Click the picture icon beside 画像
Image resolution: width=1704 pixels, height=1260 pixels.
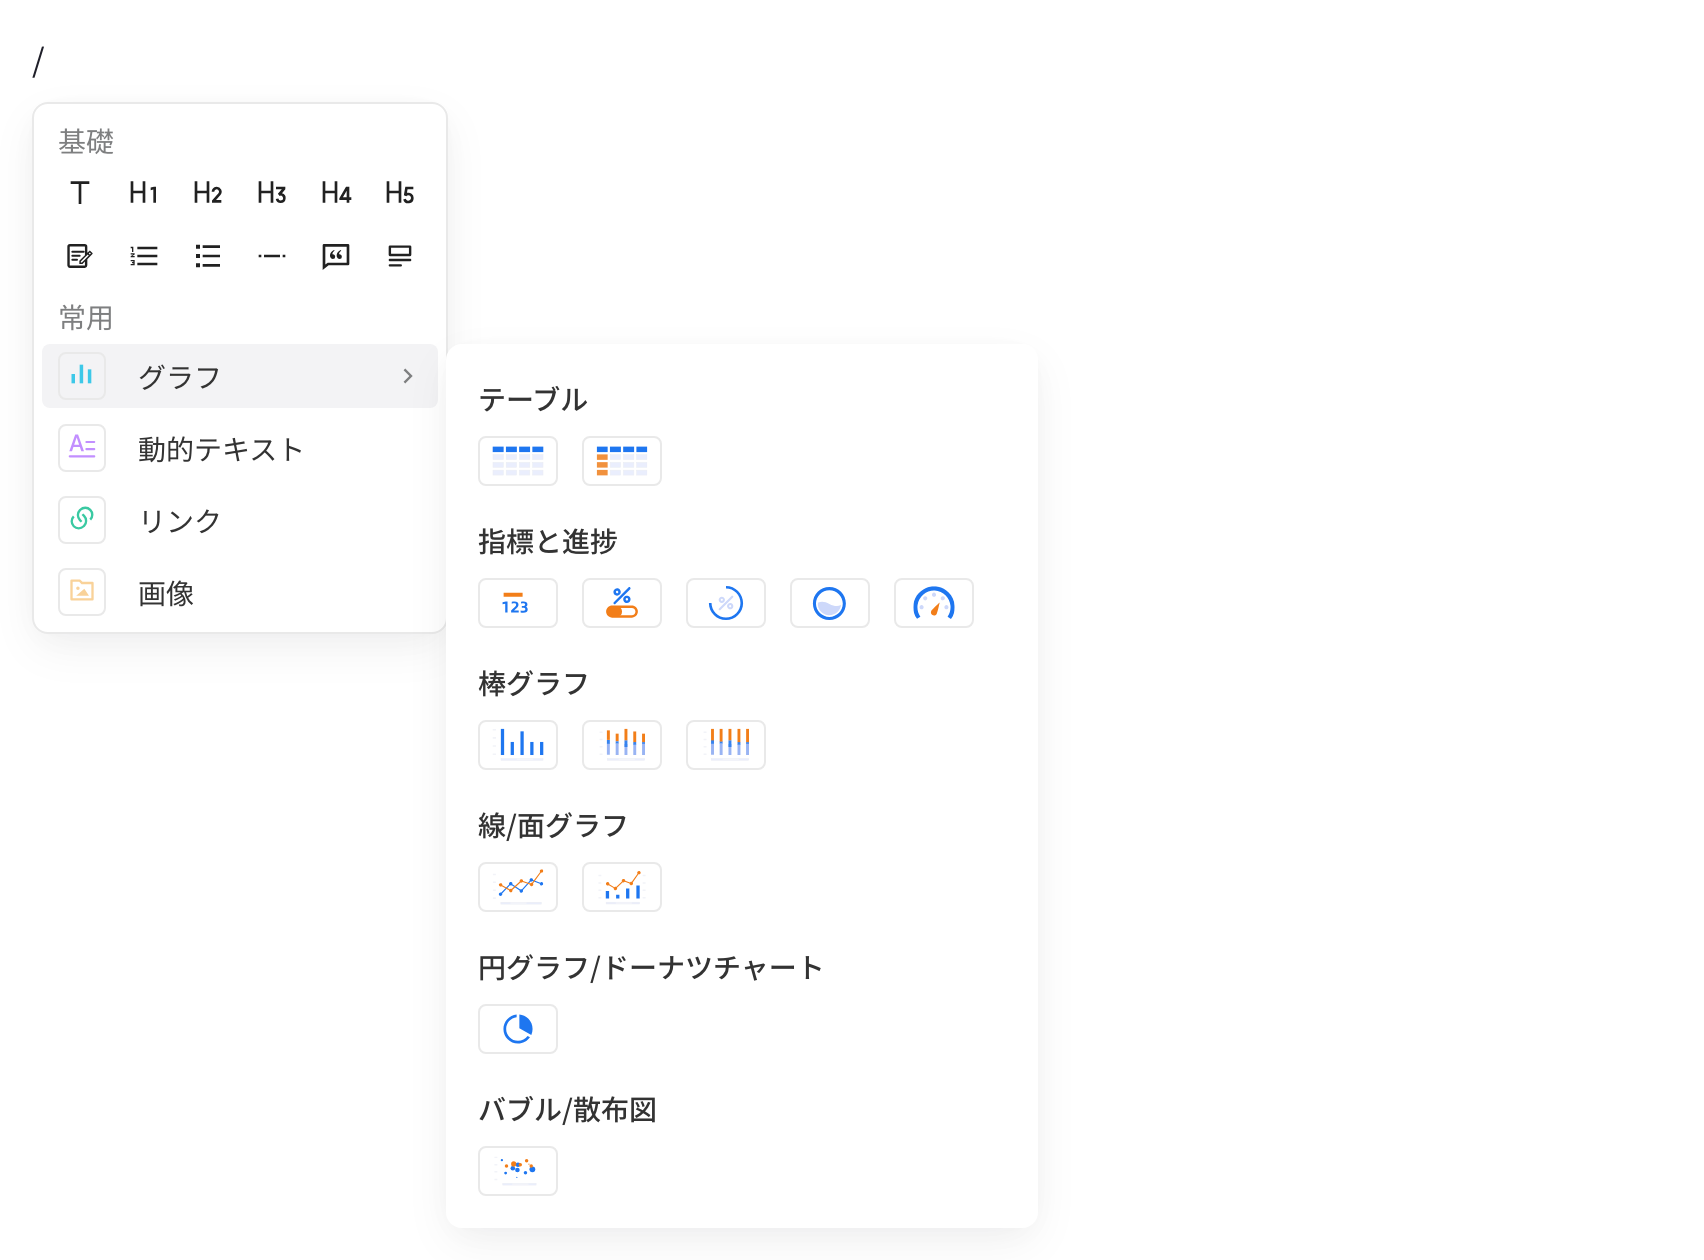pos(82,592)
